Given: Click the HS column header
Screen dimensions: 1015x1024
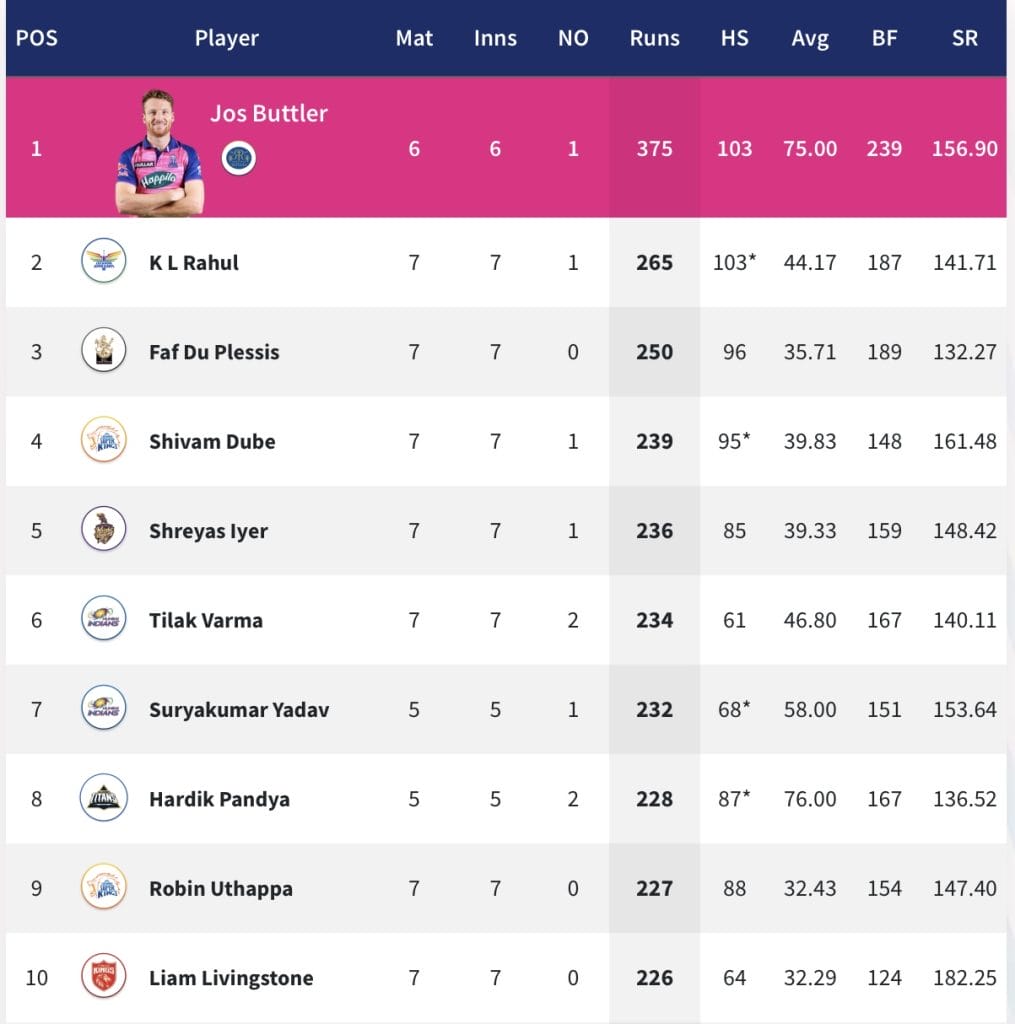Looking at the screenshot, I should coord(735,39).
